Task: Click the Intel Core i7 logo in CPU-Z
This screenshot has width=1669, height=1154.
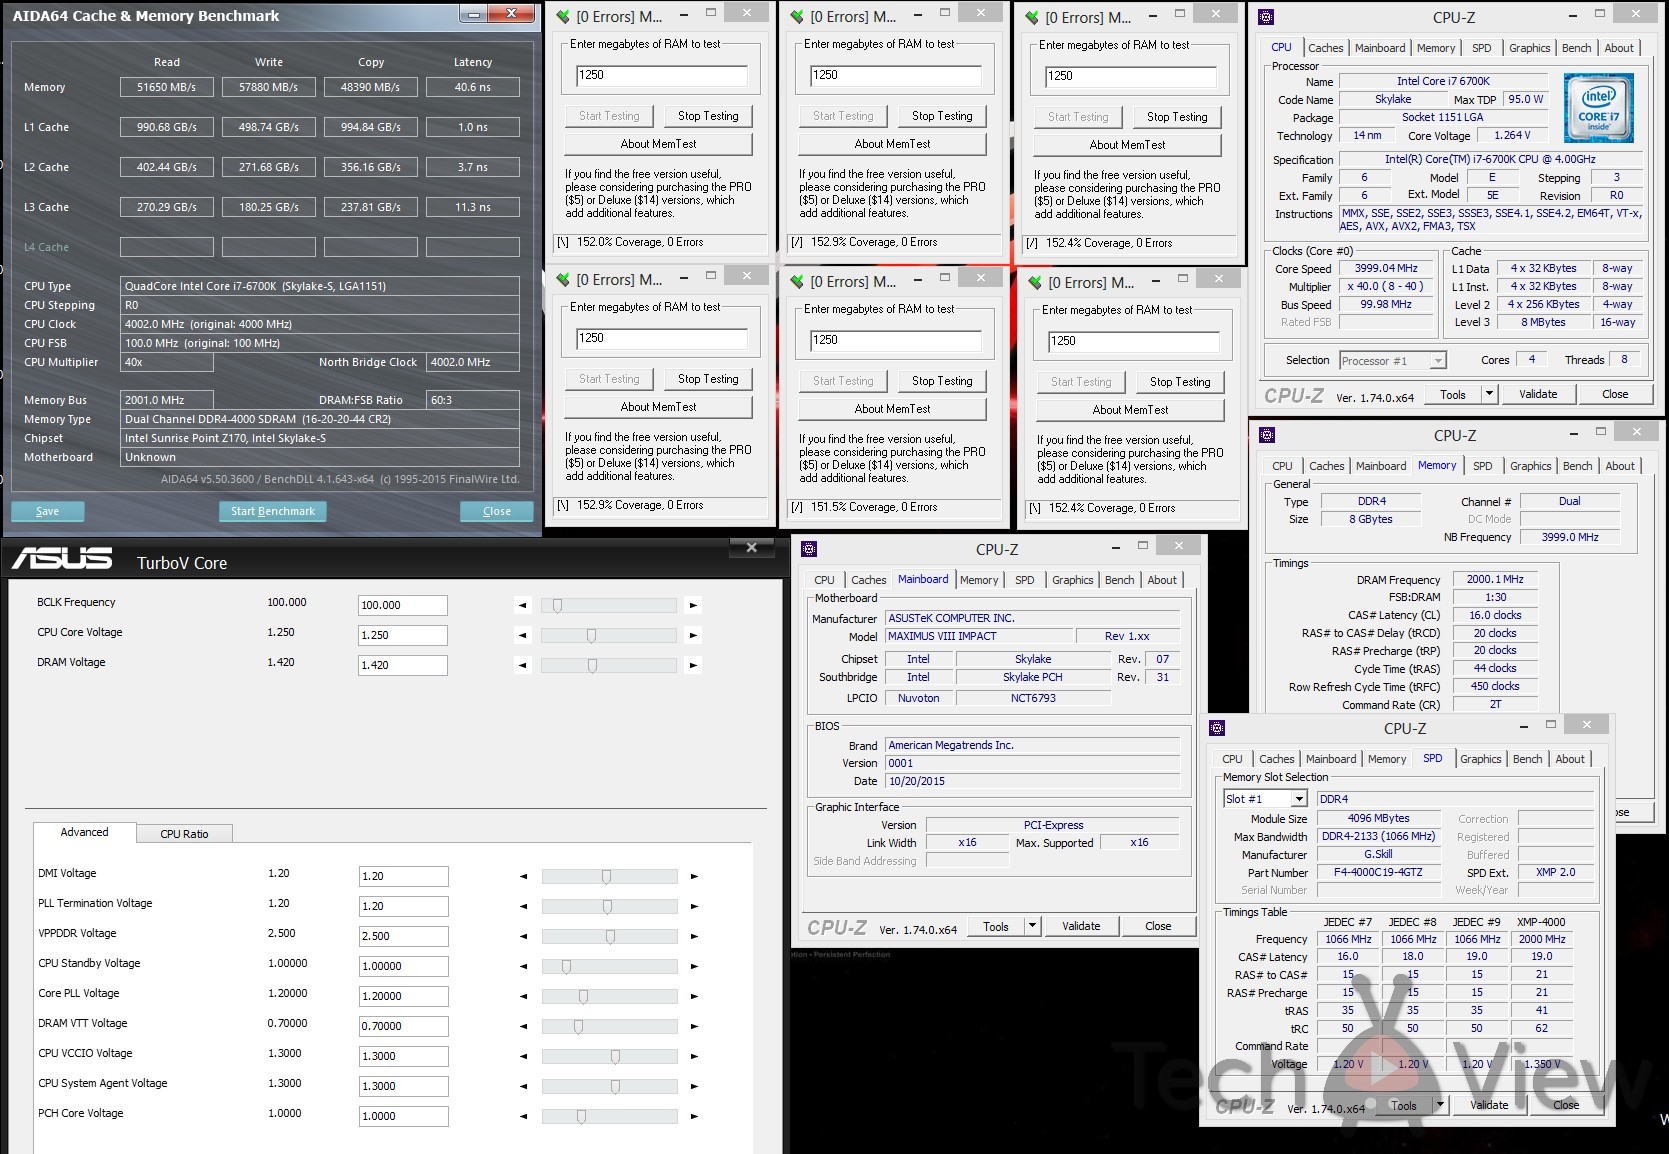Action: (x=1598, y=108)
